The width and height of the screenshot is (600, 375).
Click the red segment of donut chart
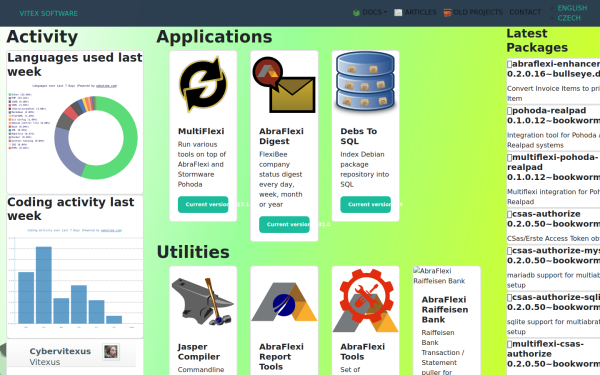click(x=71, y=113)
